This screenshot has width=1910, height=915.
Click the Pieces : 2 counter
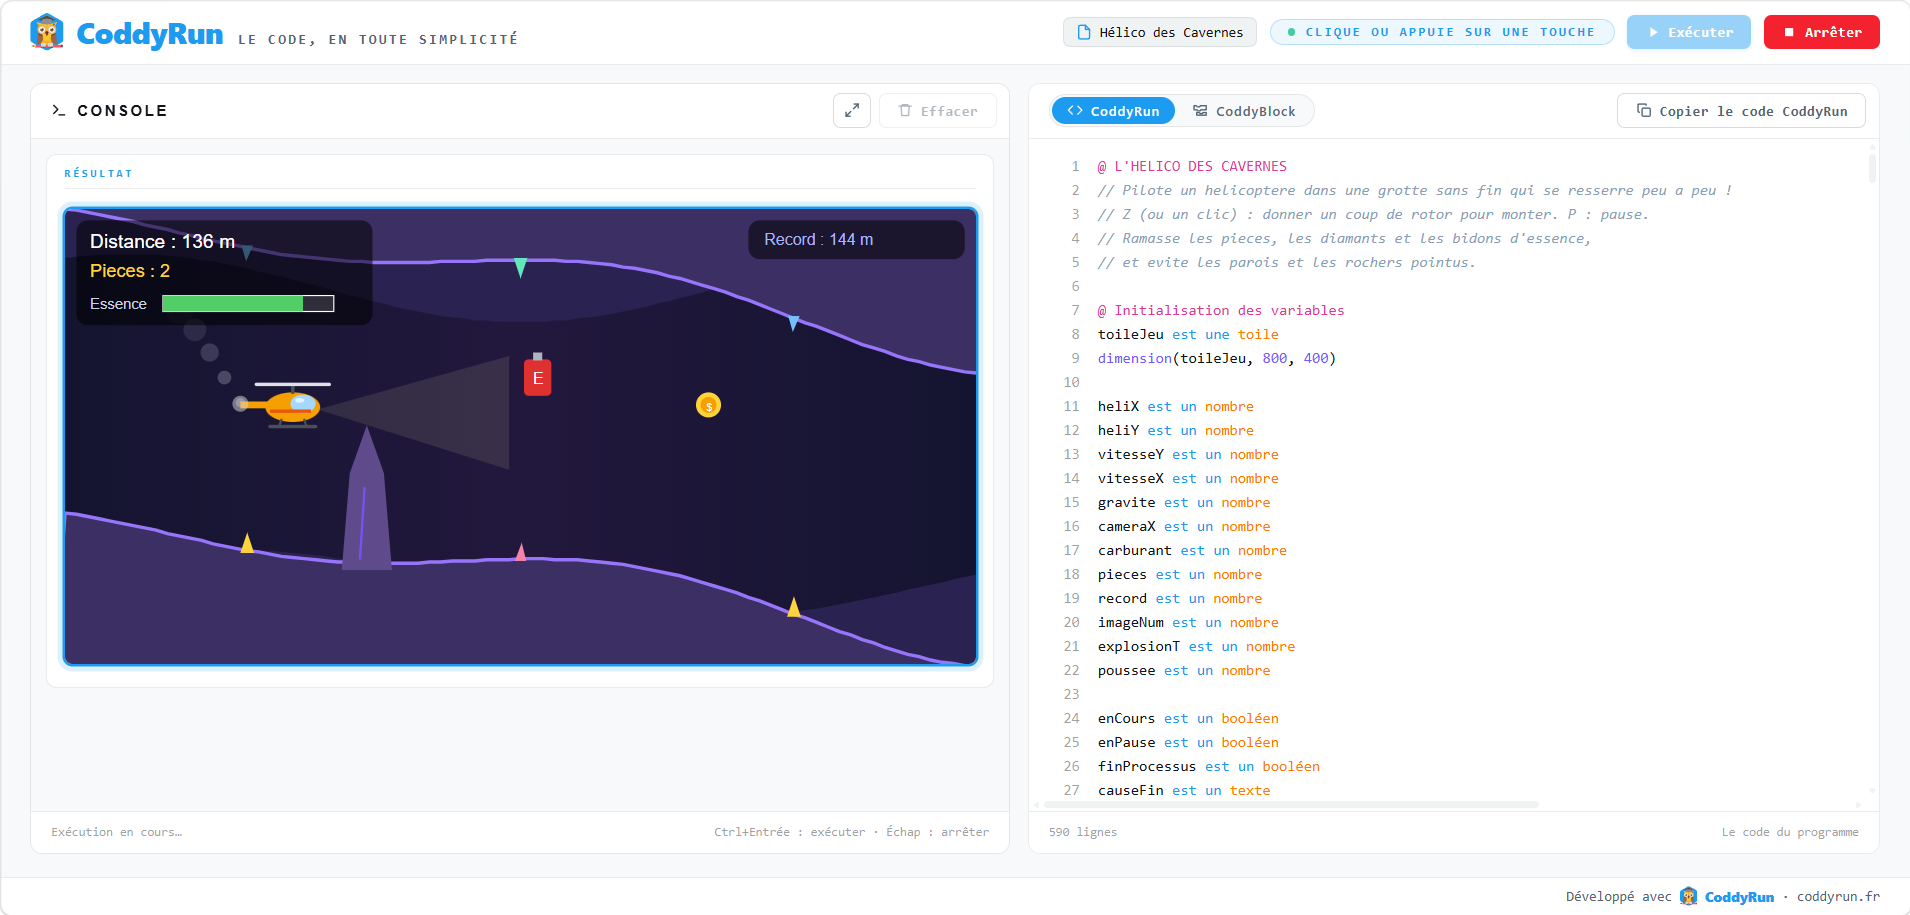pos(130,271)
